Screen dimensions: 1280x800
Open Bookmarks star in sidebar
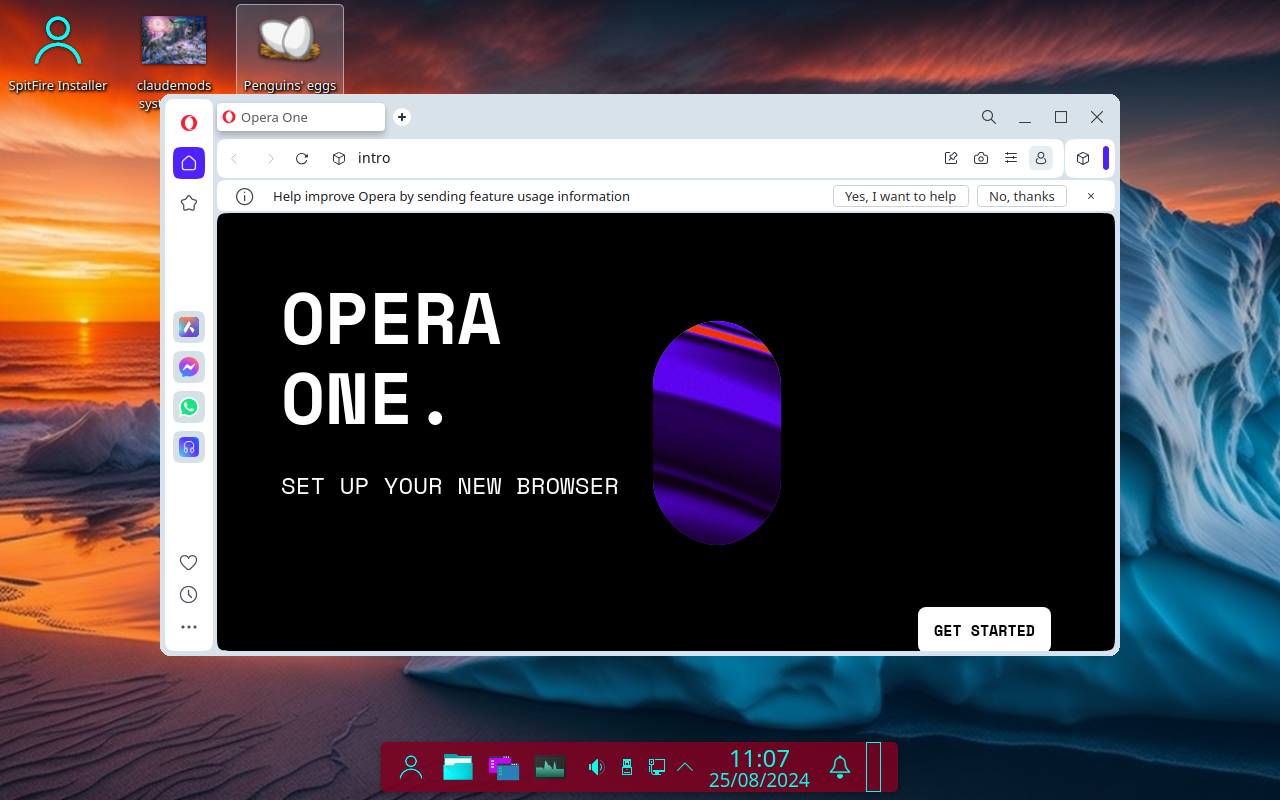[x=189, y=203]
